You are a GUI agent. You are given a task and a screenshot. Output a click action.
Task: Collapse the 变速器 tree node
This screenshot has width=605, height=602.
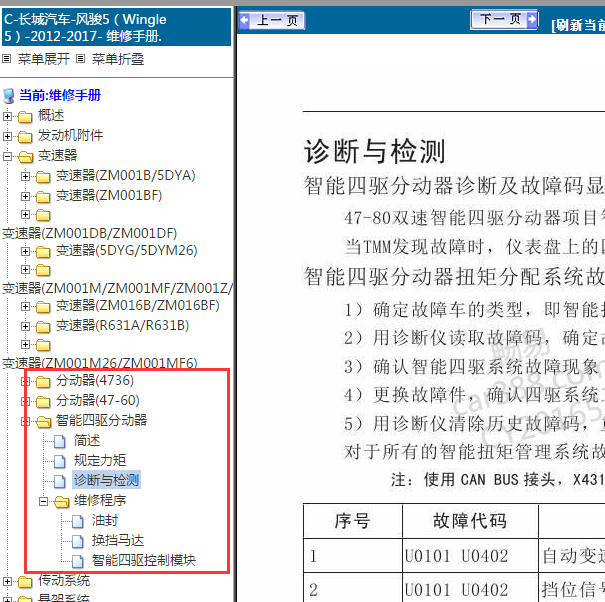(x=7, y=156)
